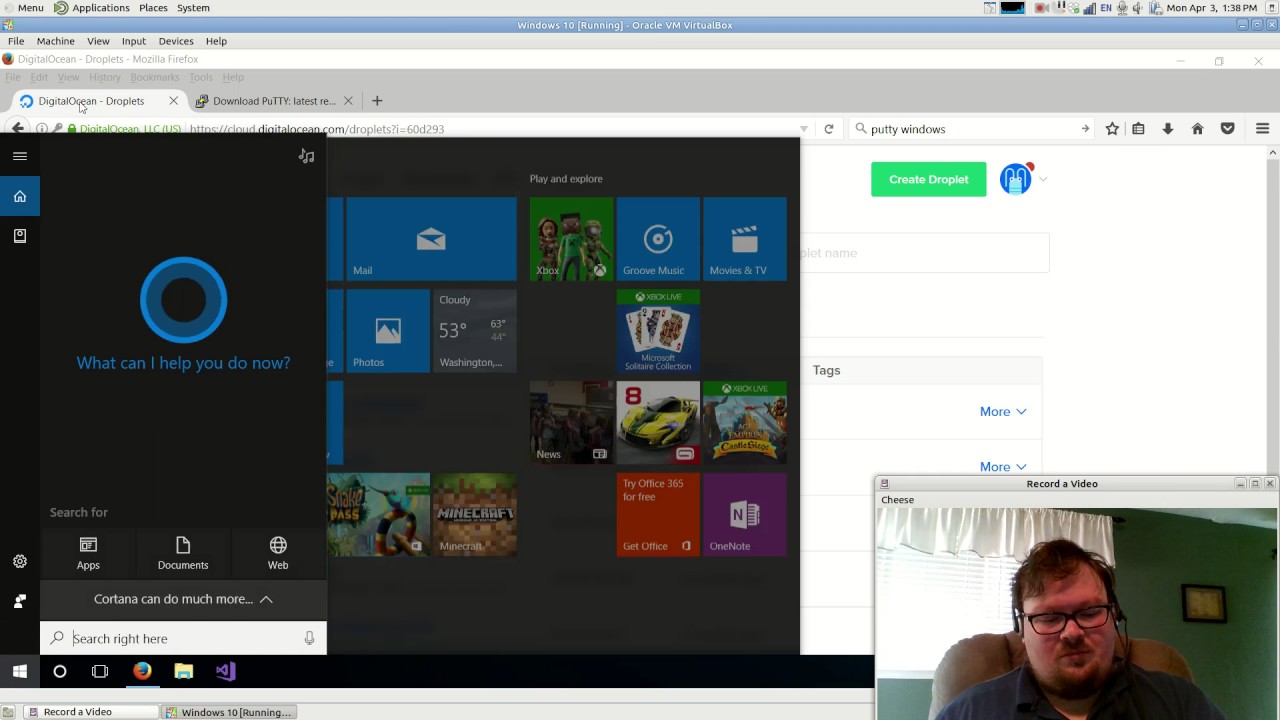Open the Cortana hamburger menu
This screenshot has width=1280, height=720.
tap(20, 156)
